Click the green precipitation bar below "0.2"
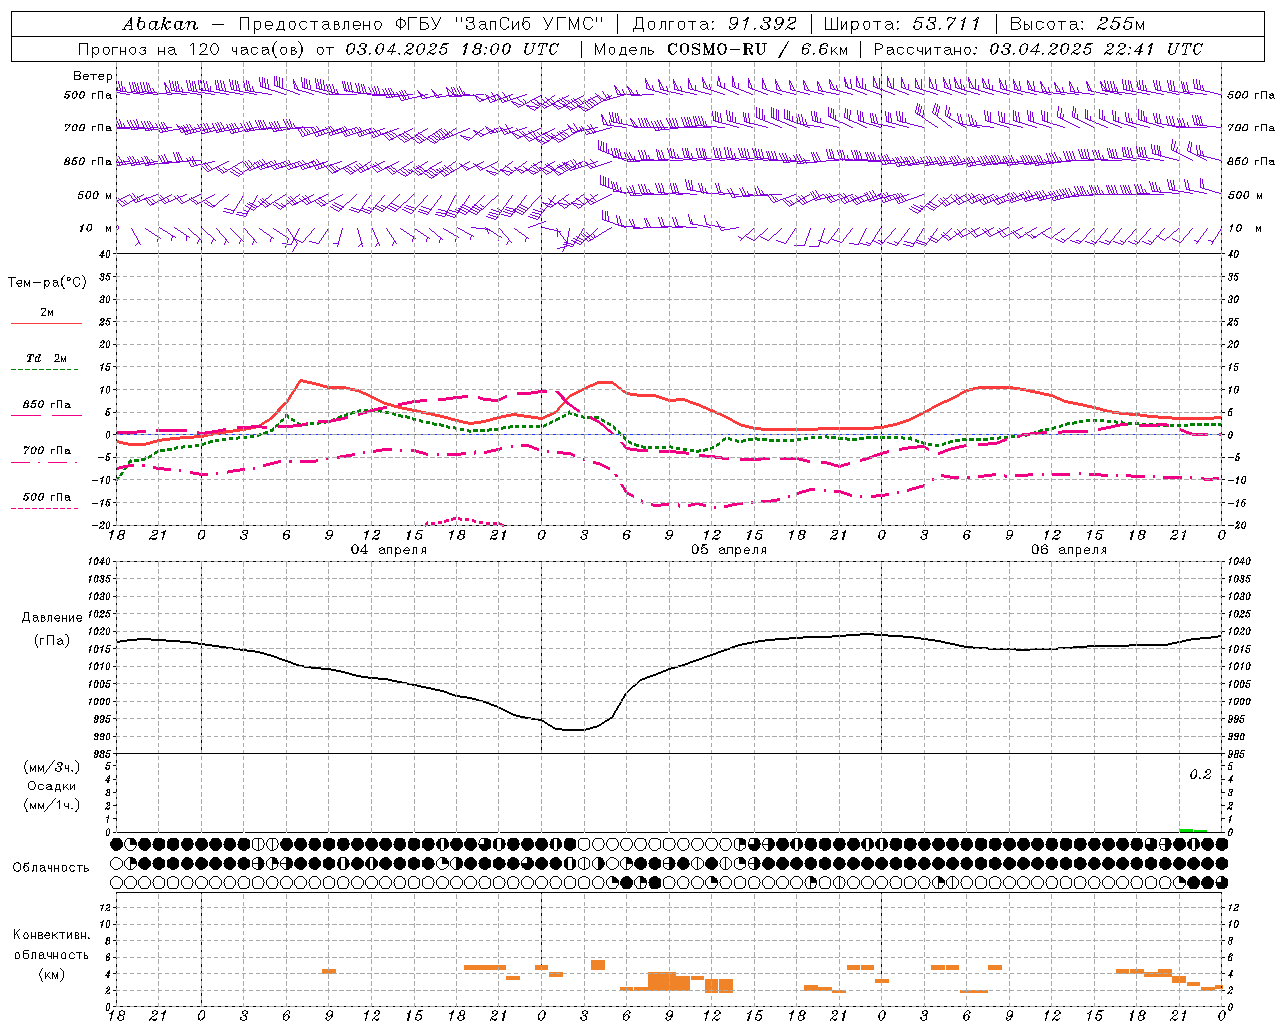The height and width of the screenshot is (1024, 1280). tap(1193, 830)
